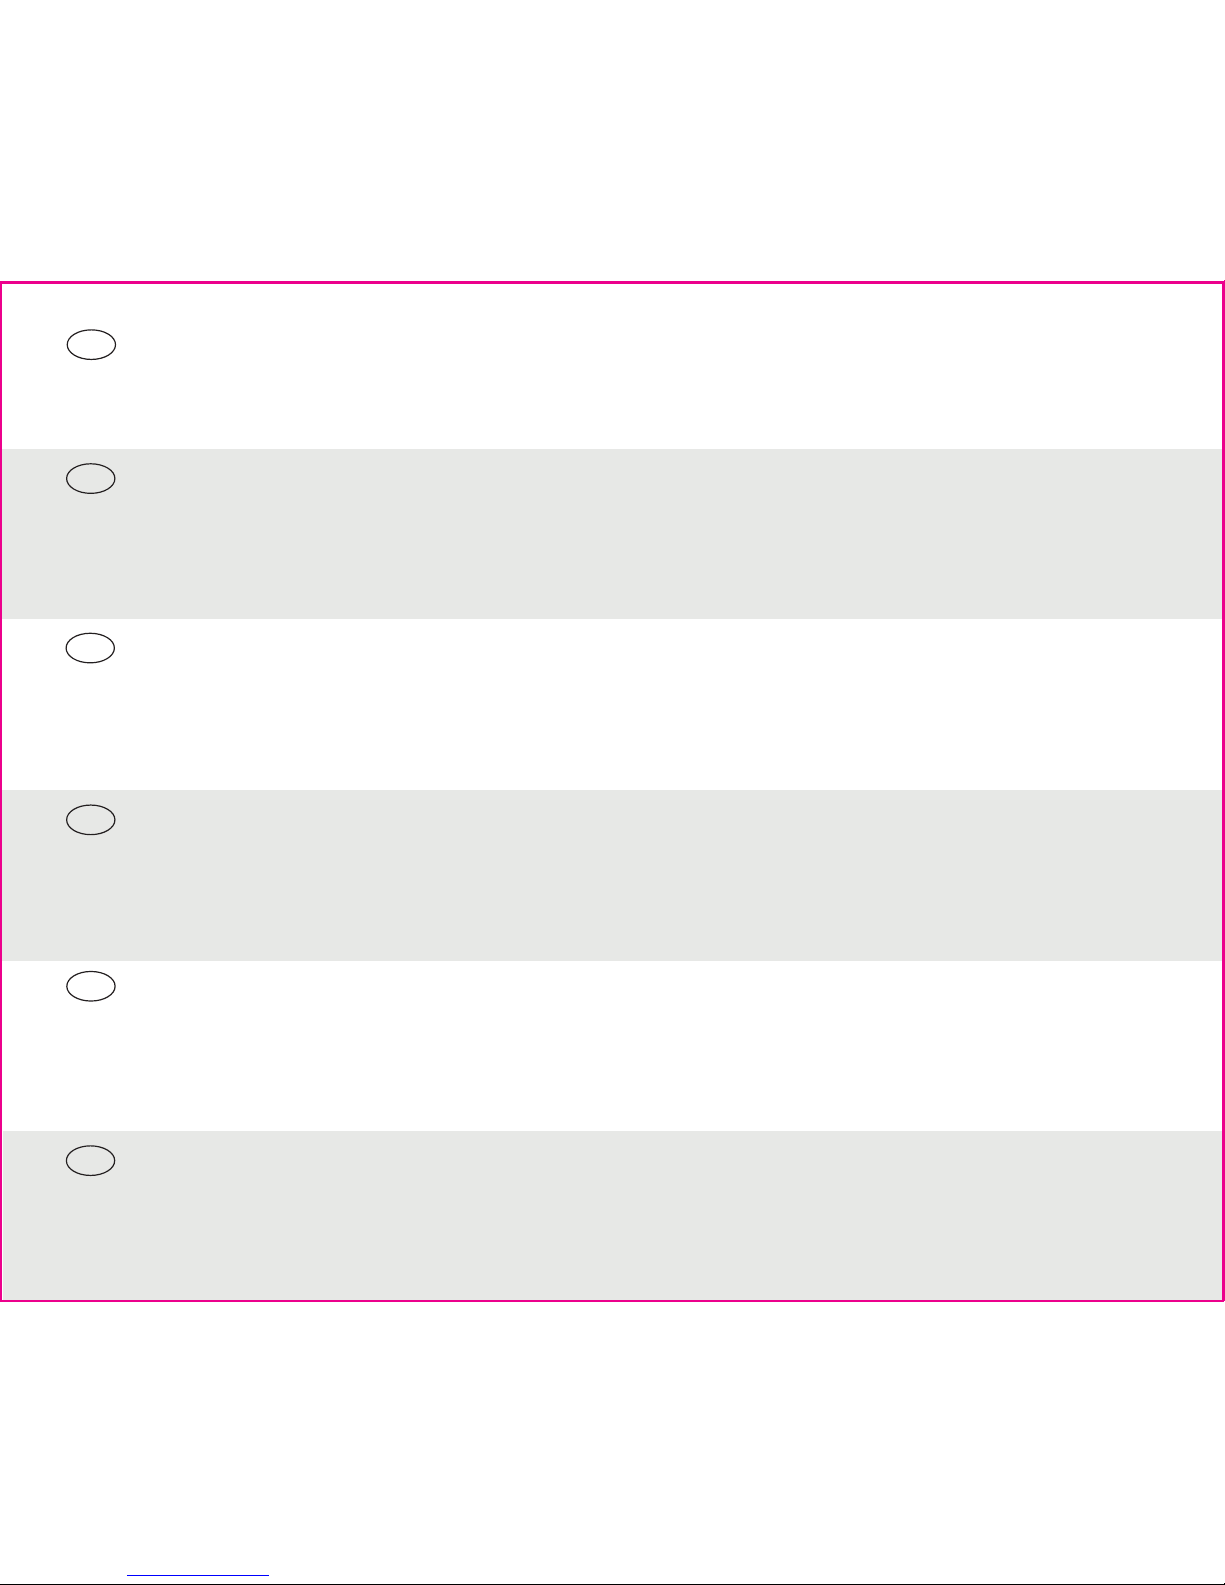Select the first oval option bubble
This screenshot has height=1585, width=1225.
pyautogui.click(x=91, y=346)
